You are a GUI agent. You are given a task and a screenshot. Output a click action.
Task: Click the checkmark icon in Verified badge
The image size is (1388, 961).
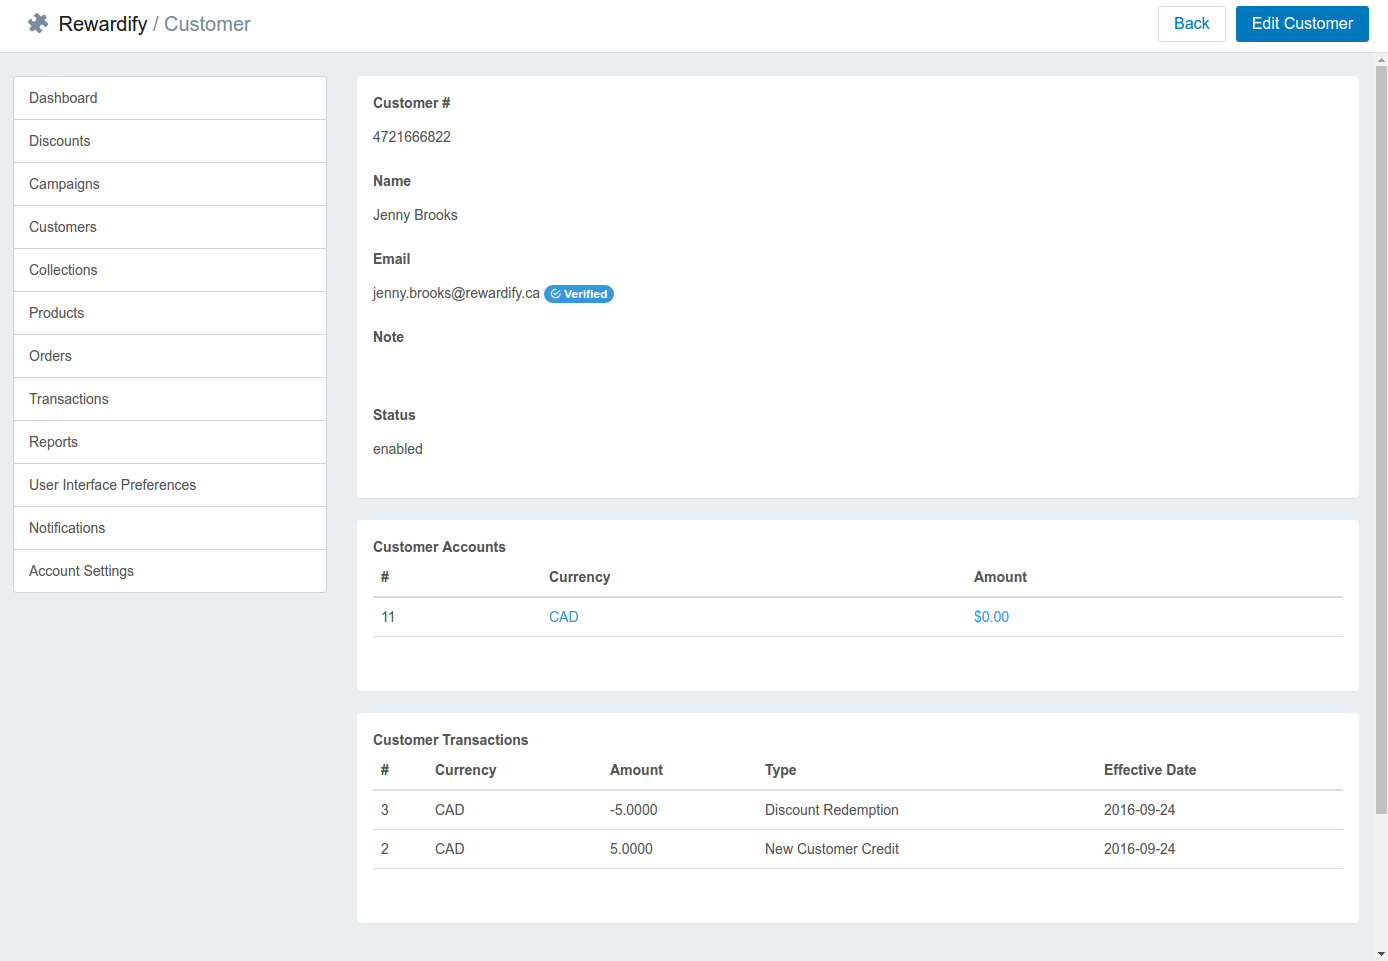pos(556,294)
